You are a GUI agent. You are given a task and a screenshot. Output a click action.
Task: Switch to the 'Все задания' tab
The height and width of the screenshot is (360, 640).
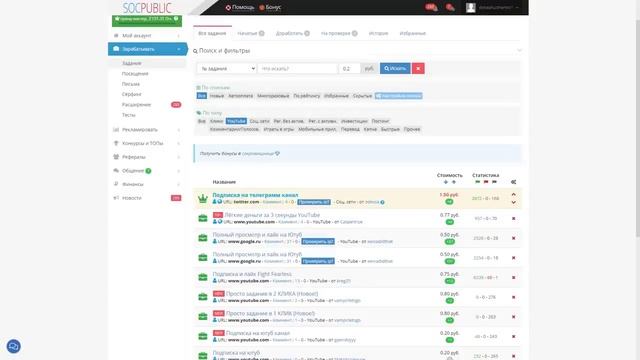click(x=212, y=33)
